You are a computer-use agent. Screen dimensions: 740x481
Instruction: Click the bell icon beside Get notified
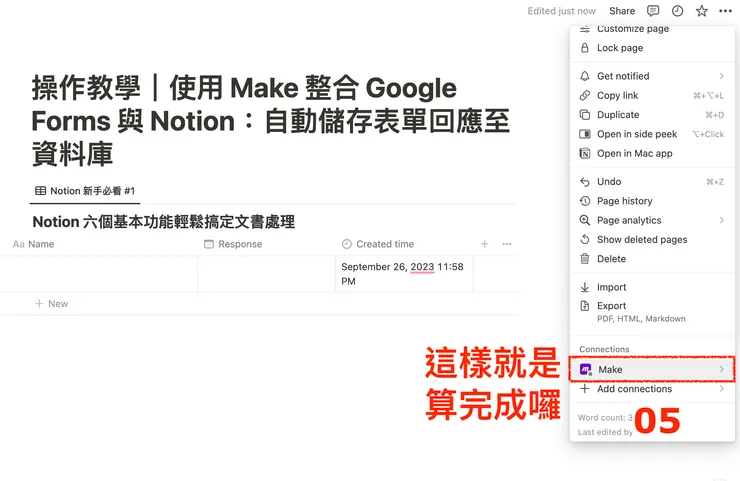(585, 76)
